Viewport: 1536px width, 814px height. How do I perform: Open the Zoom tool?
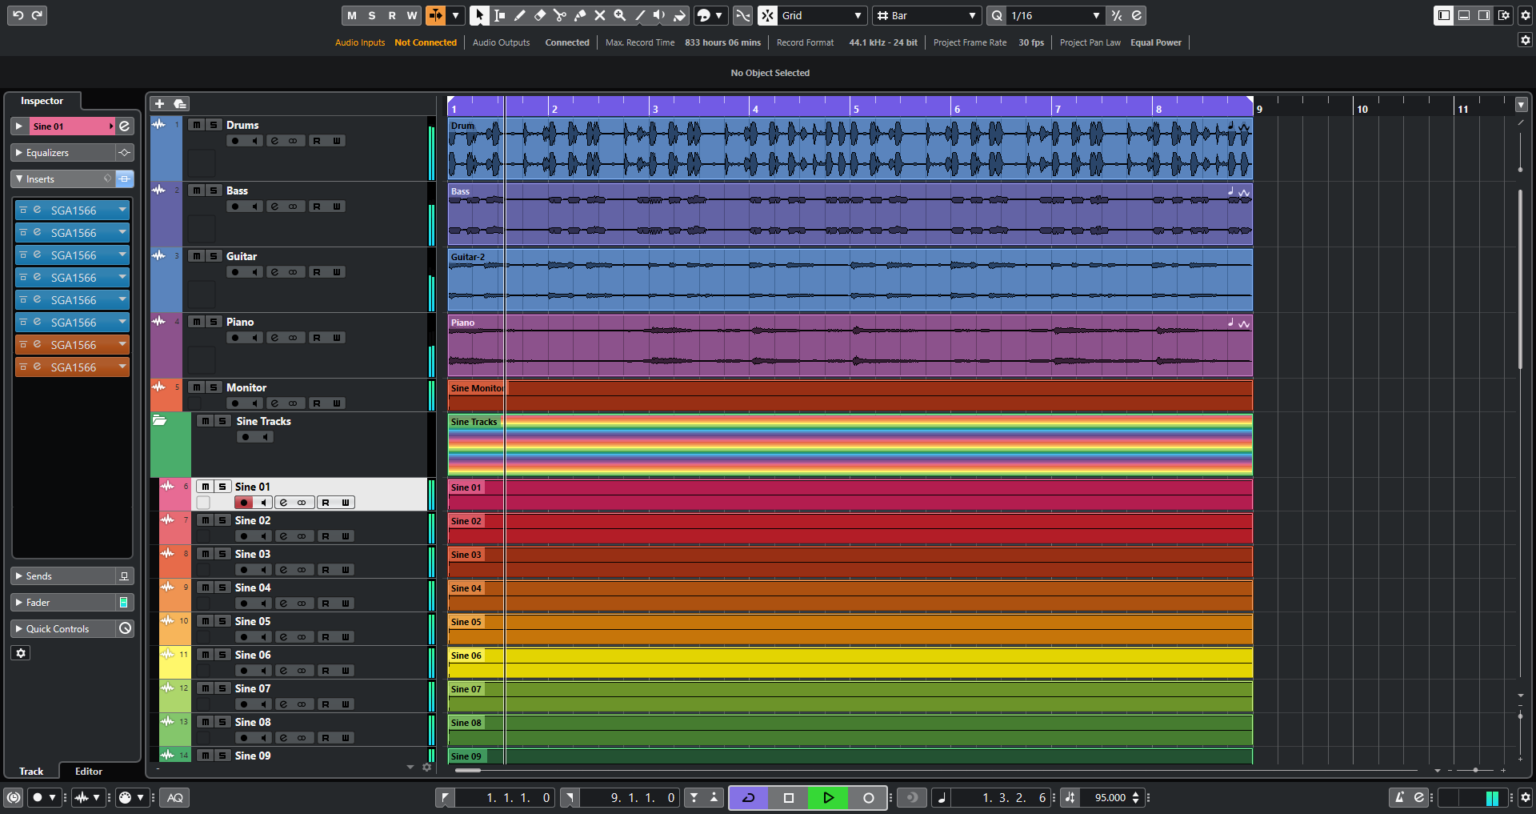point(620,15)
